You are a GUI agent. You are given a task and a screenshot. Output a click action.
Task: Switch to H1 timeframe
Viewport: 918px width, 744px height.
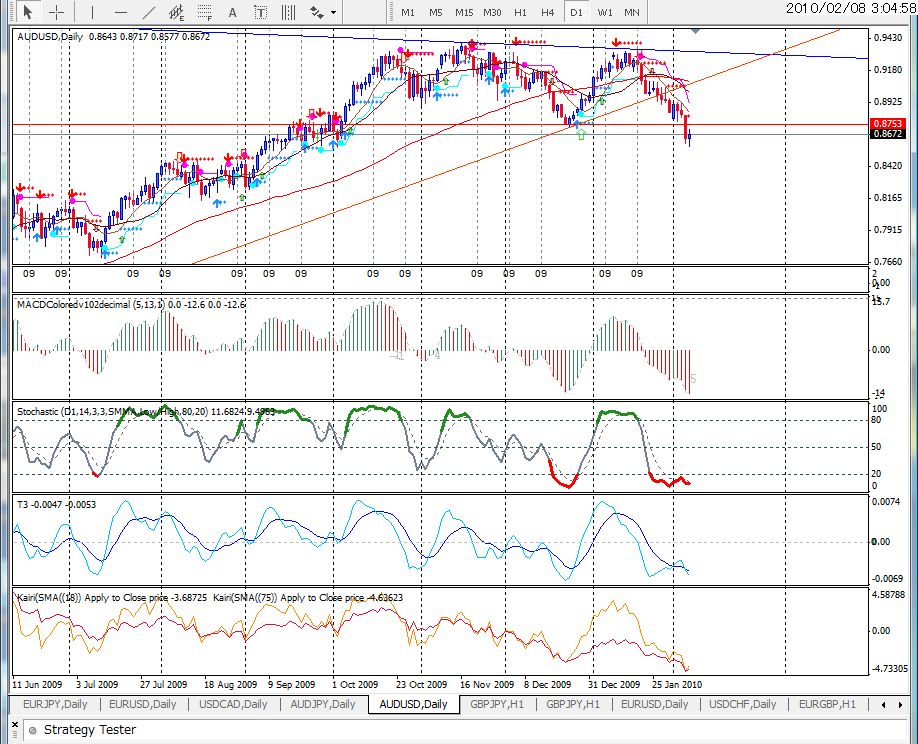[x=520, y=12]
